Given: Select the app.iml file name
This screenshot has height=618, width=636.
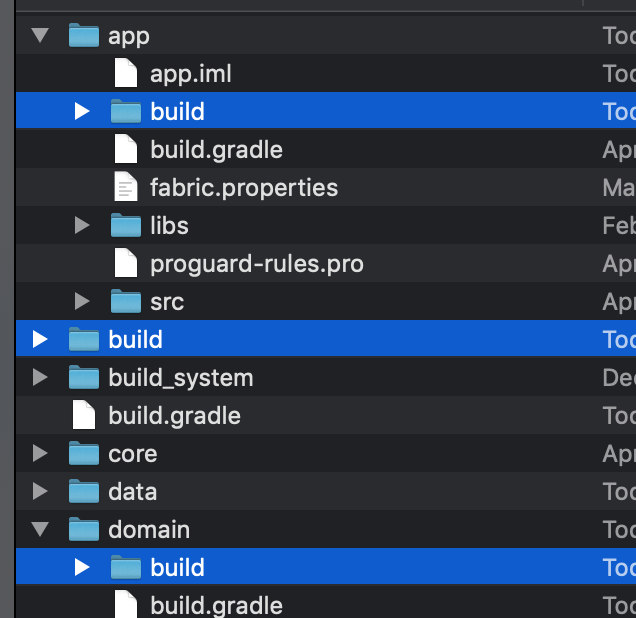Looking at the screenshot, I should pyautogui.click(x=191, y=73).
